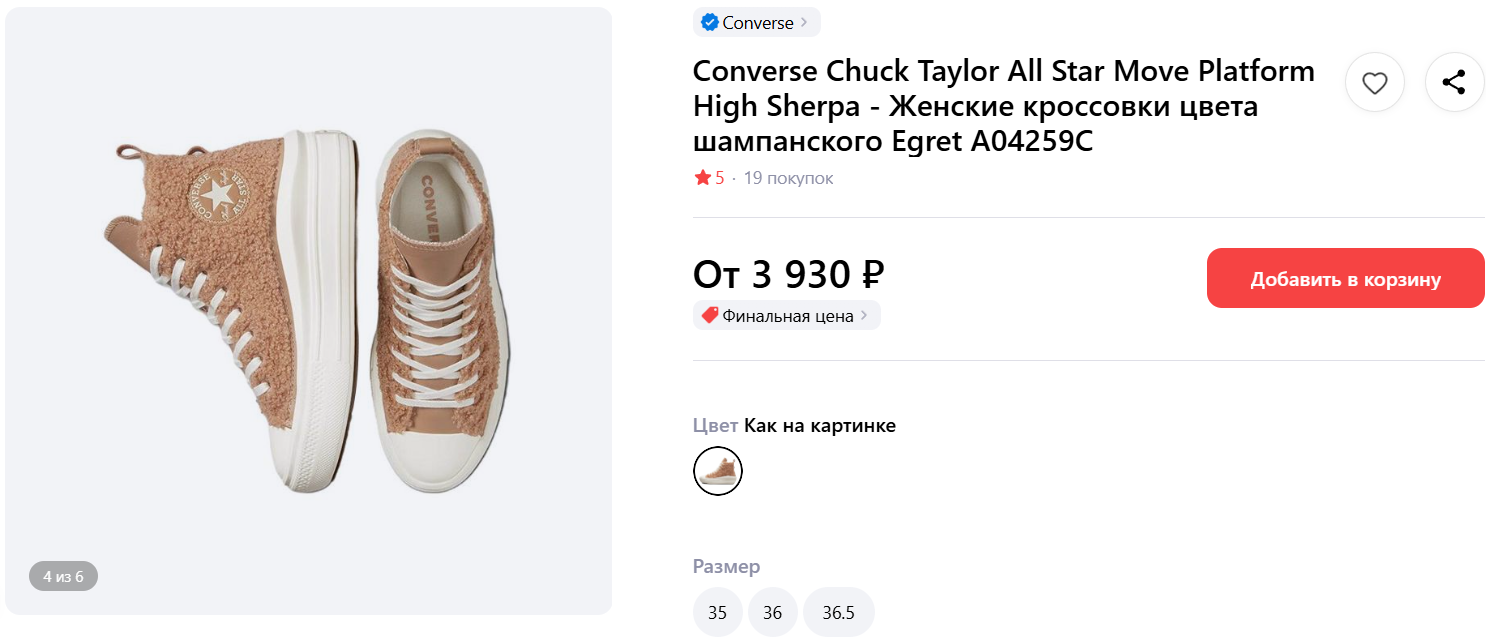This screenshot has width=1492, height=643.
Task: Choose size 36
Action: 772,613
